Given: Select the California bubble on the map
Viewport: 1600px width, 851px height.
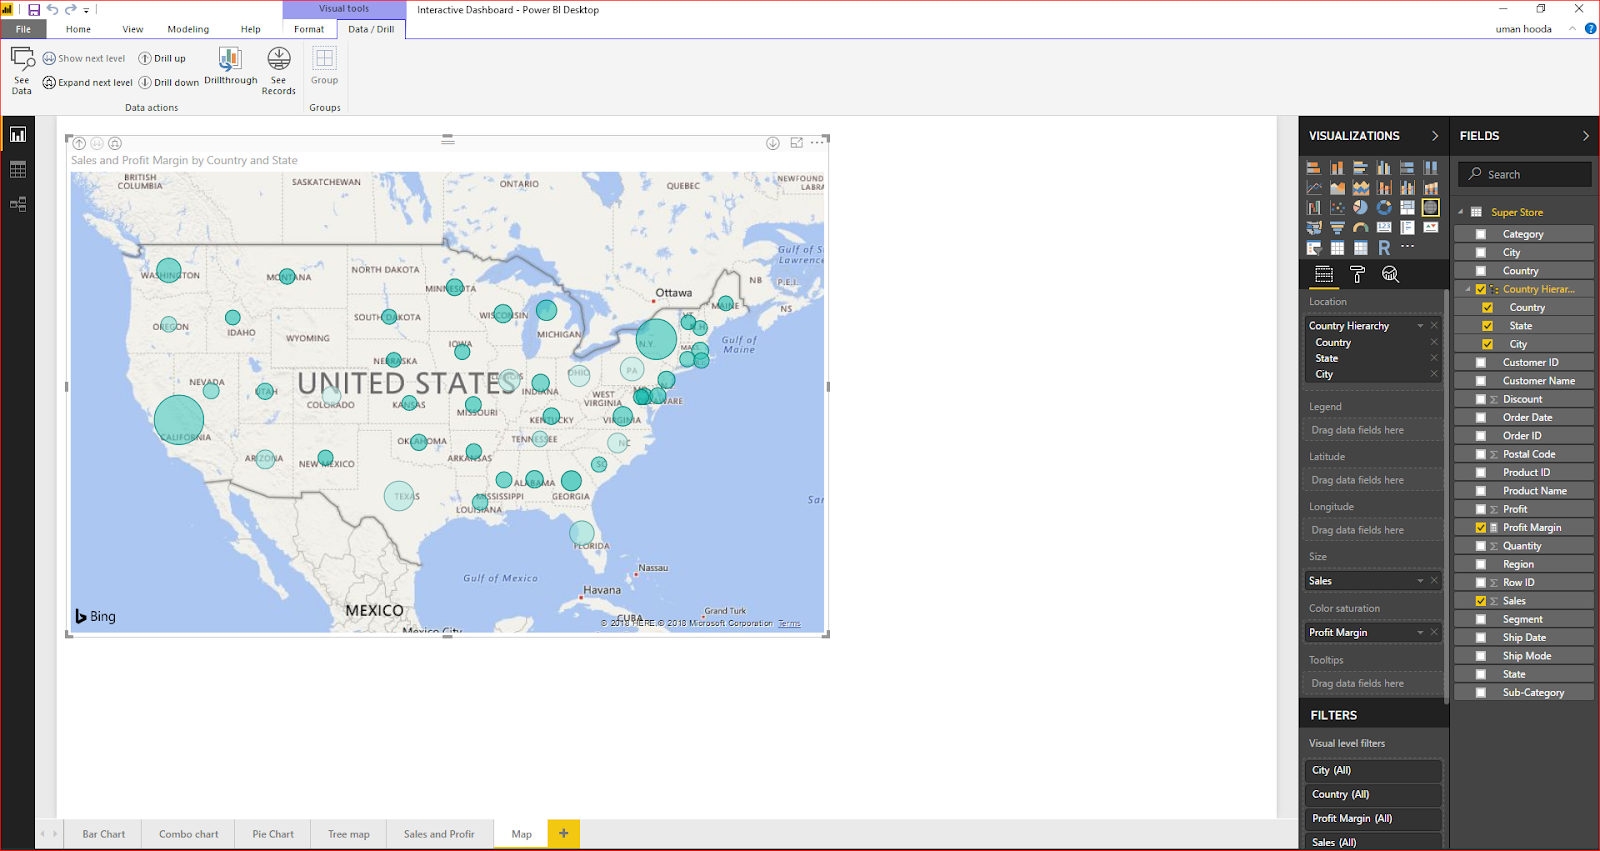Looking at the screenshot, I should click(179, 420).
